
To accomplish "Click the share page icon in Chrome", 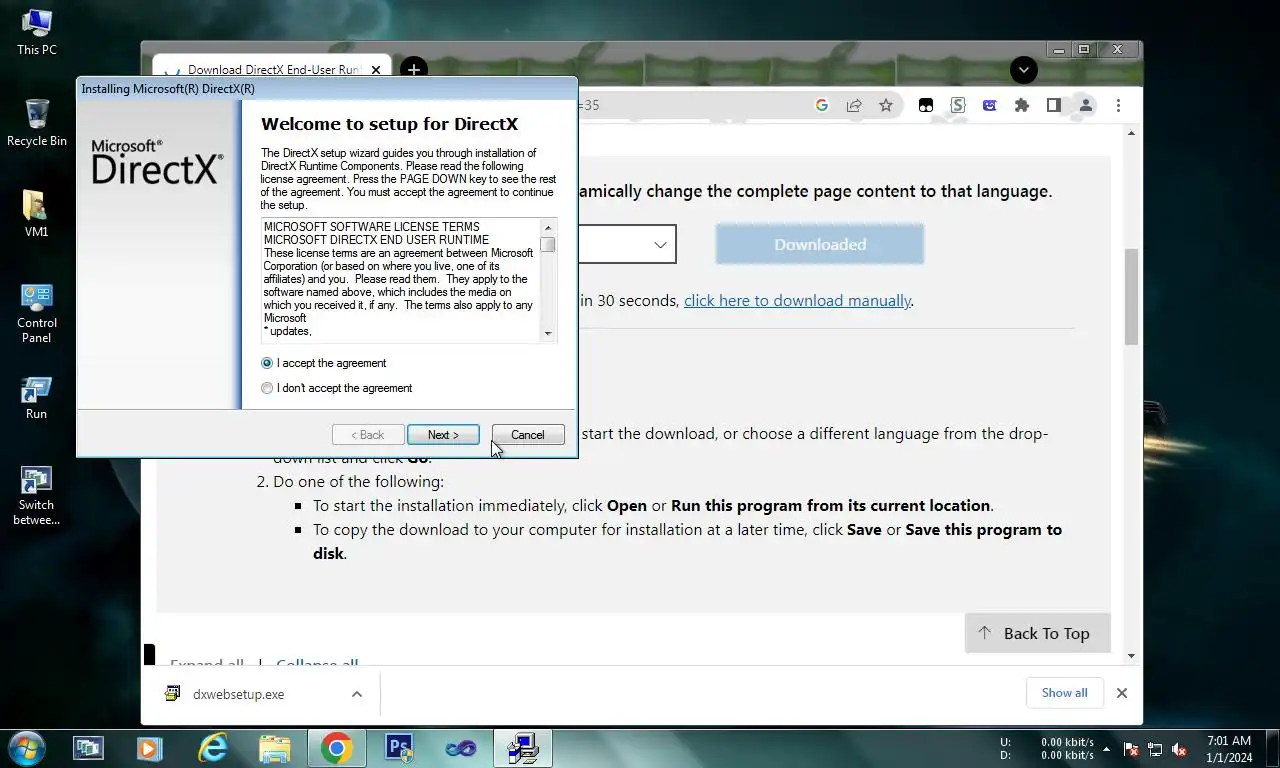I will click(x=854, y=105).
